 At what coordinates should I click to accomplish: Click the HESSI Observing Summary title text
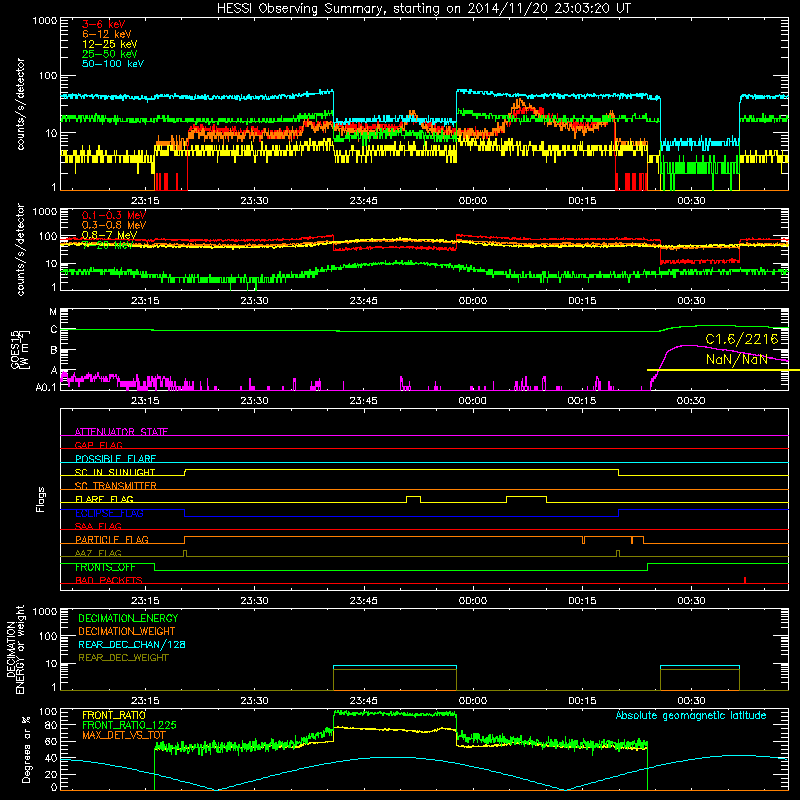pyautogui.click(x=423, y=9)
